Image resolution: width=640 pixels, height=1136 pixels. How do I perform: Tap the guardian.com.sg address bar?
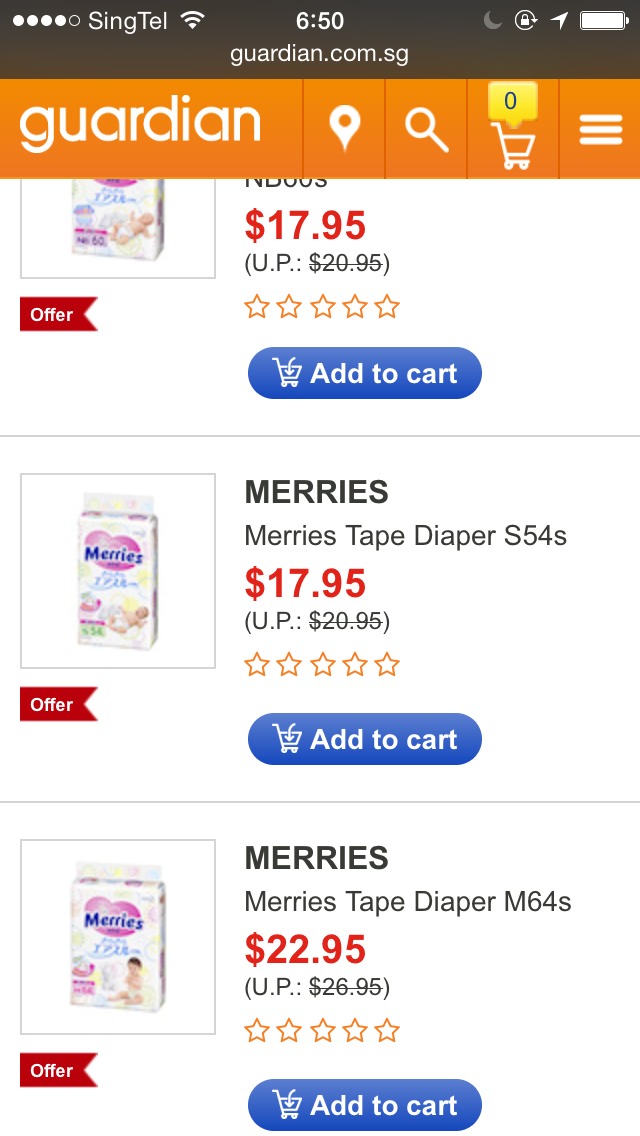pyautogui.click(x=319, y=53)
